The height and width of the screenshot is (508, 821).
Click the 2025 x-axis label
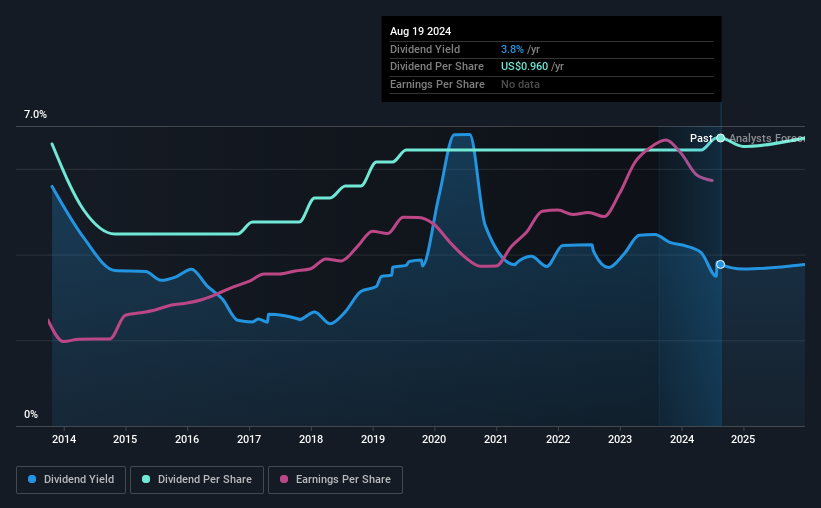pyautogui.click(x=743, y=440)
